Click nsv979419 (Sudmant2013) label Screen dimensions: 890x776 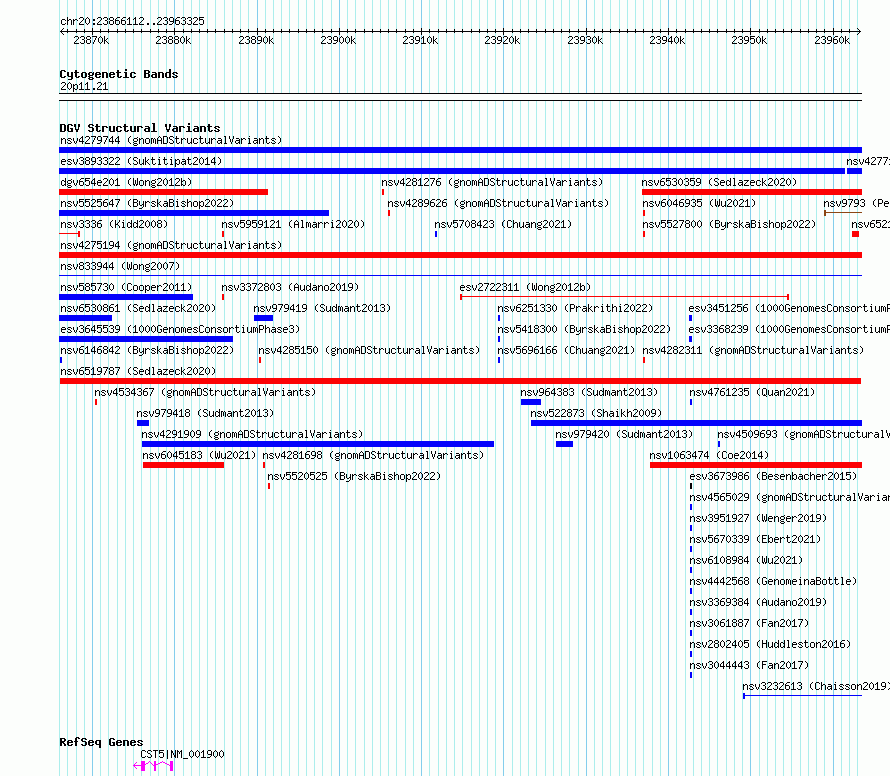tap(322, 308)
